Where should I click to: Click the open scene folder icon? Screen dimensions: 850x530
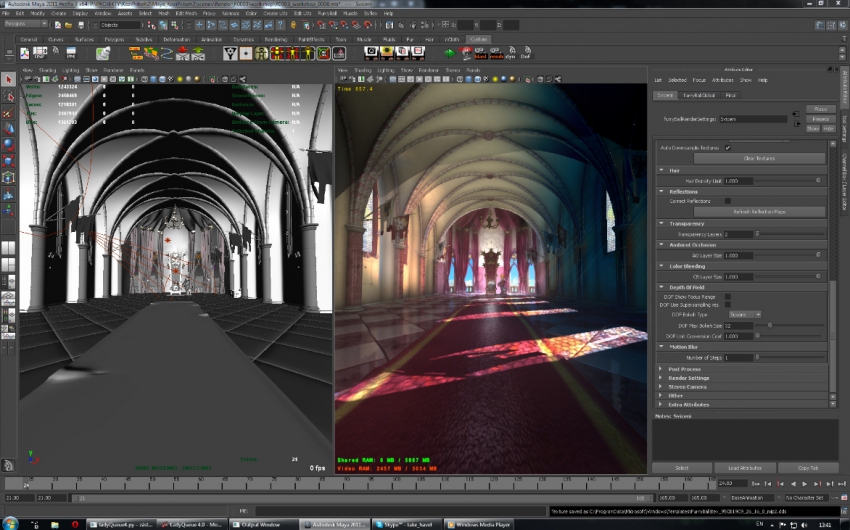68,25
